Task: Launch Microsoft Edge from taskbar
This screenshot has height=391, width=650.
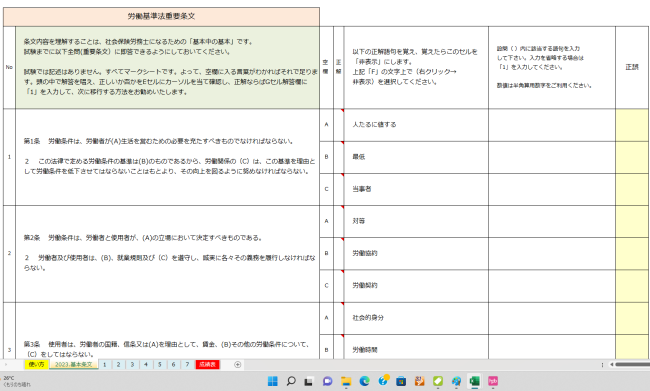Action: tap(364, 381)
